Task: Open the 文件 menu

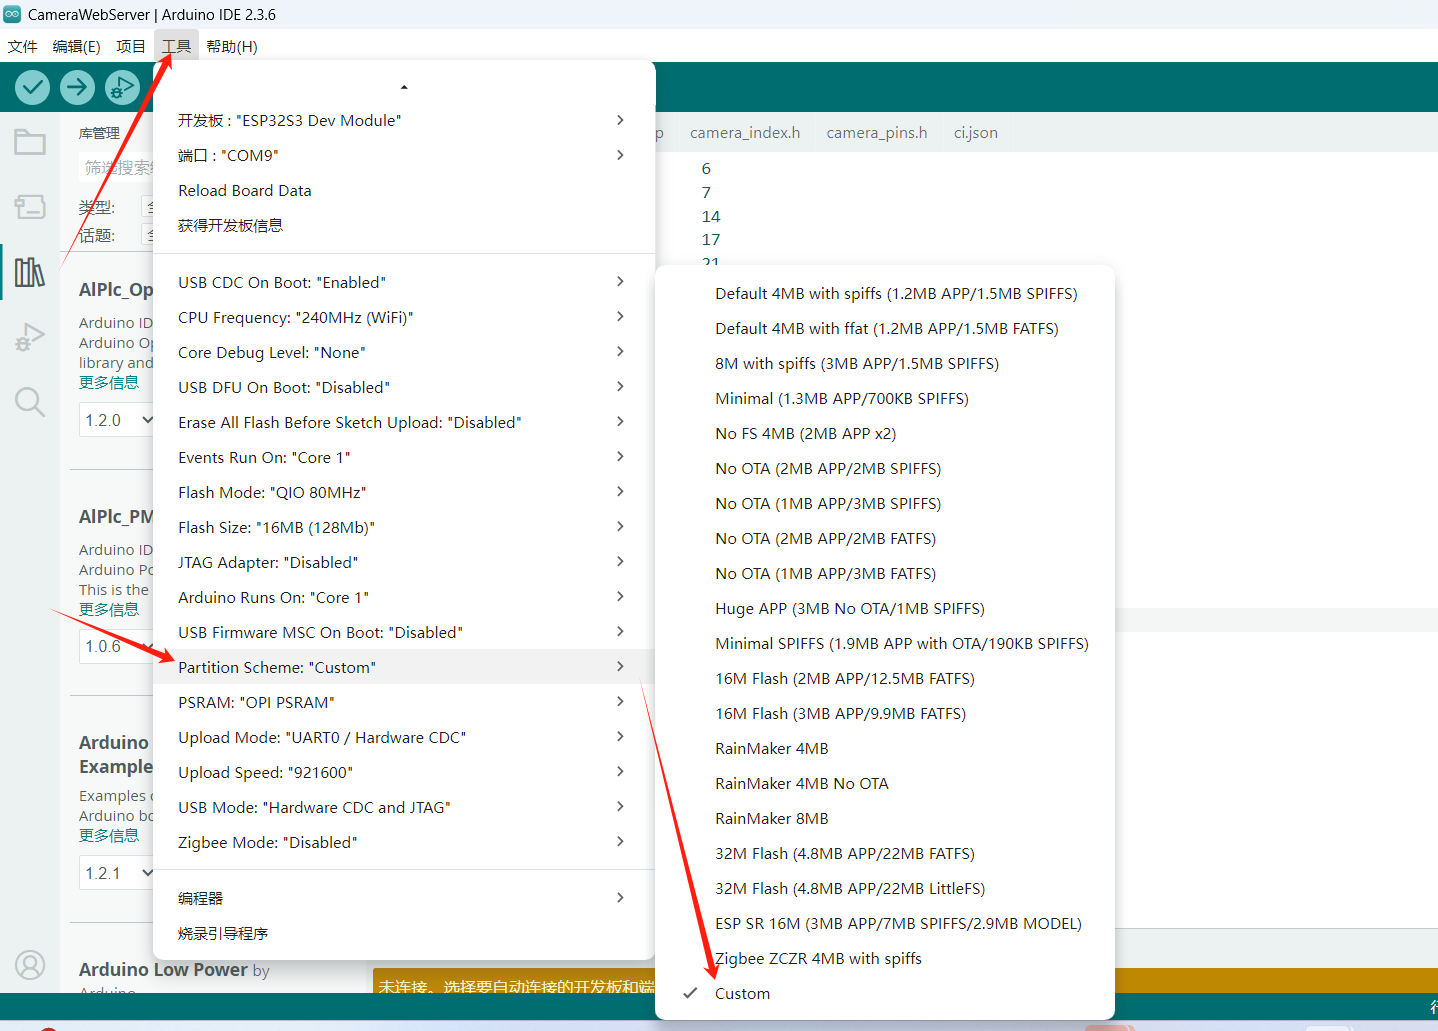Action: point(22,46)
